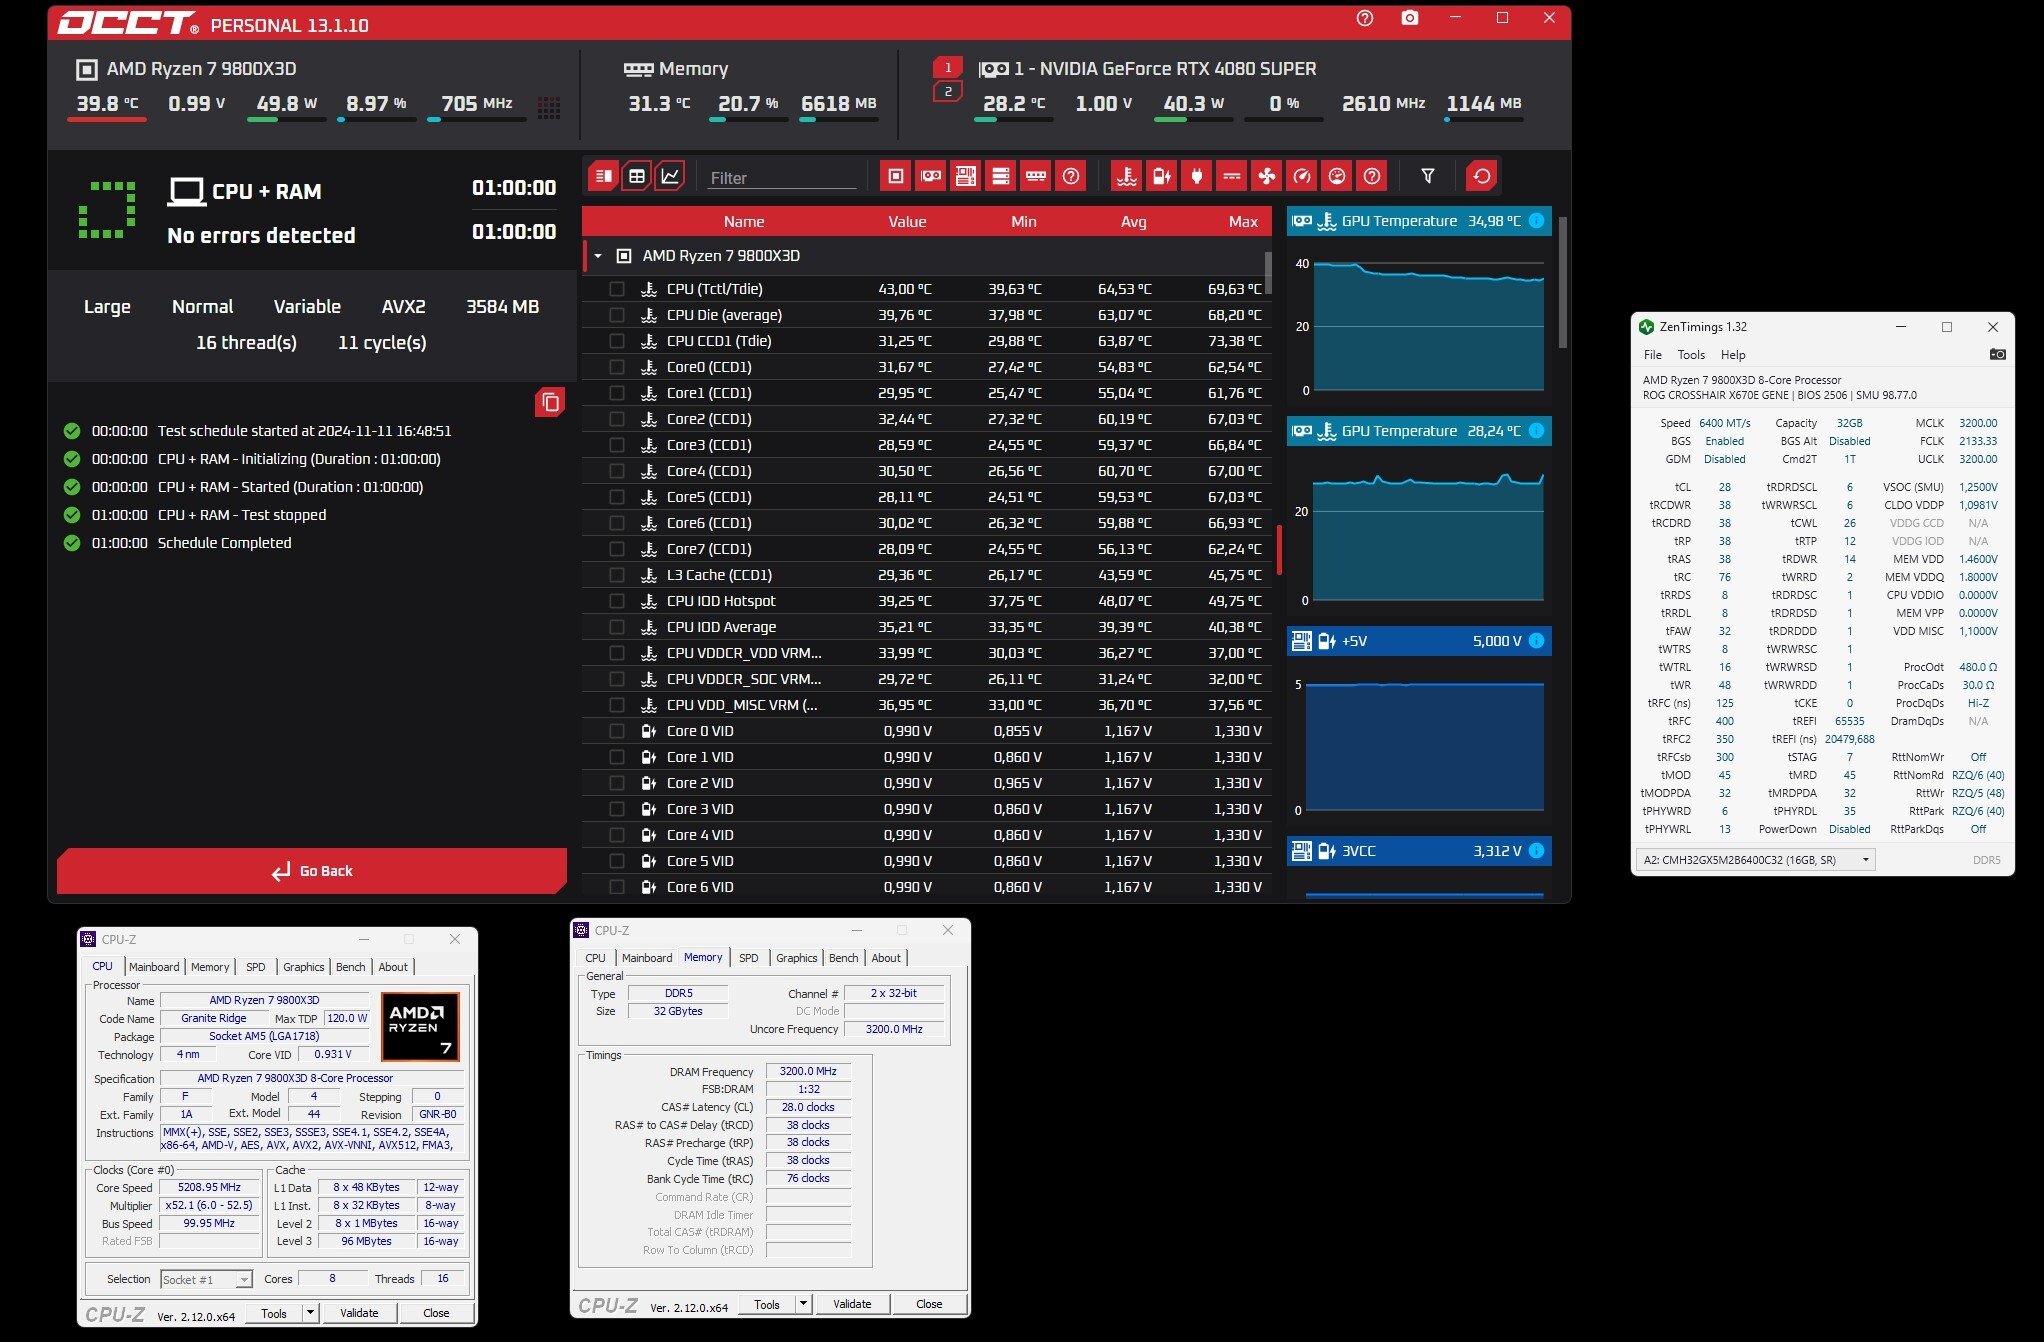The height and width of the screenshot is (1342, 2044).
Task: Click Validate in CPU-Z CPU window
Action: pos(359,1313)
